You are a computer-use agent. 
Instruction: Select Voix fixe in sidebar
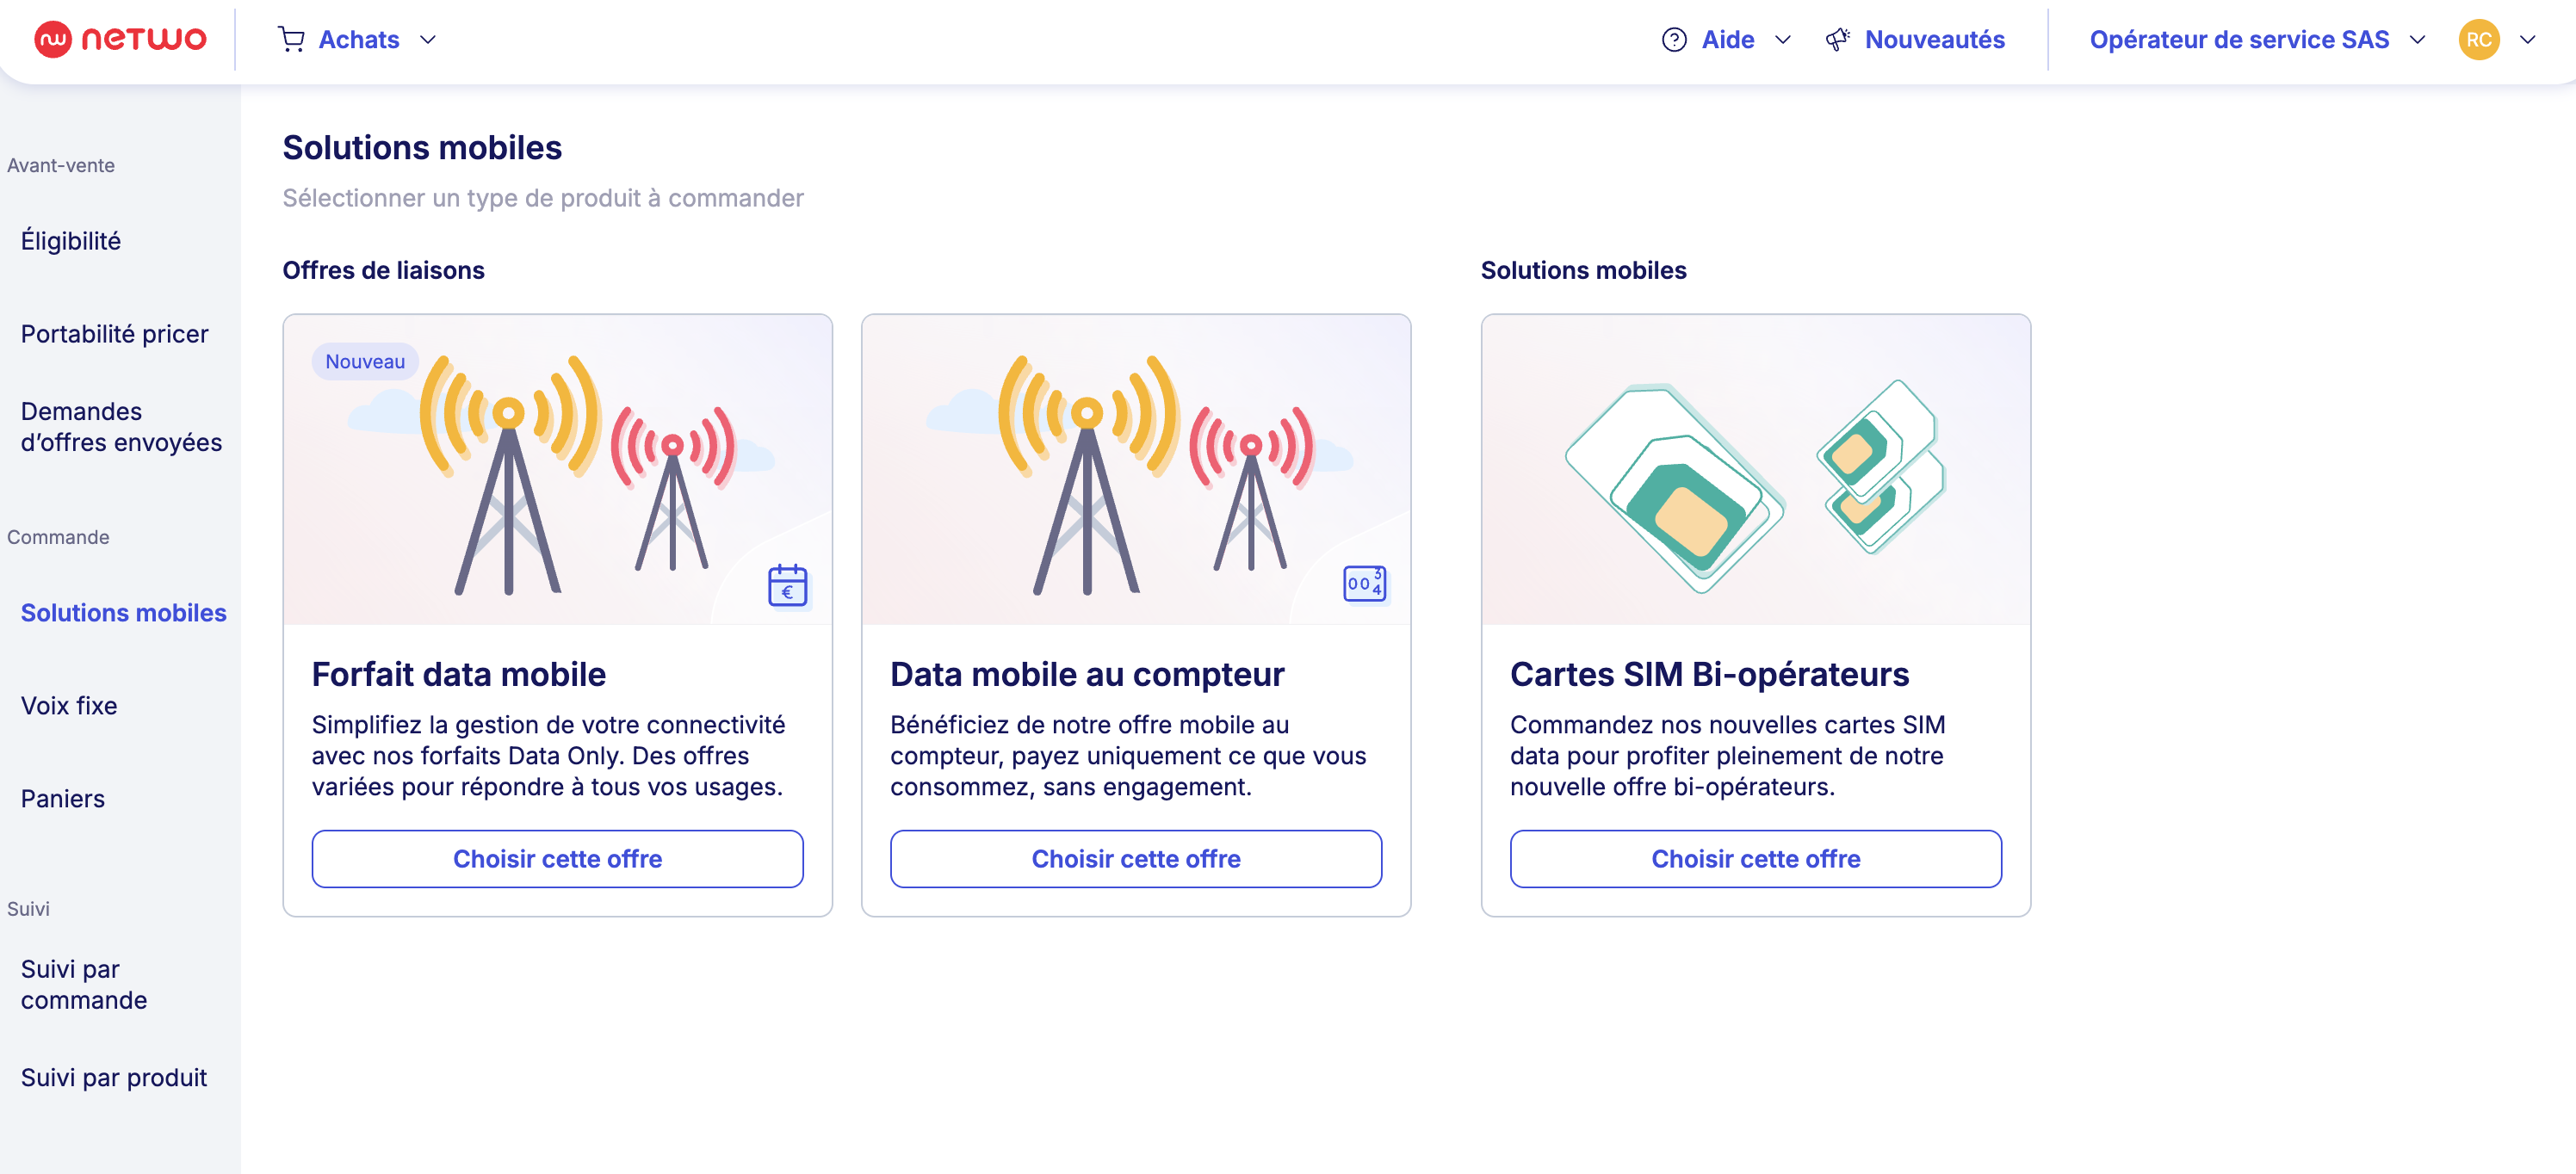click(x=69, y=706)
